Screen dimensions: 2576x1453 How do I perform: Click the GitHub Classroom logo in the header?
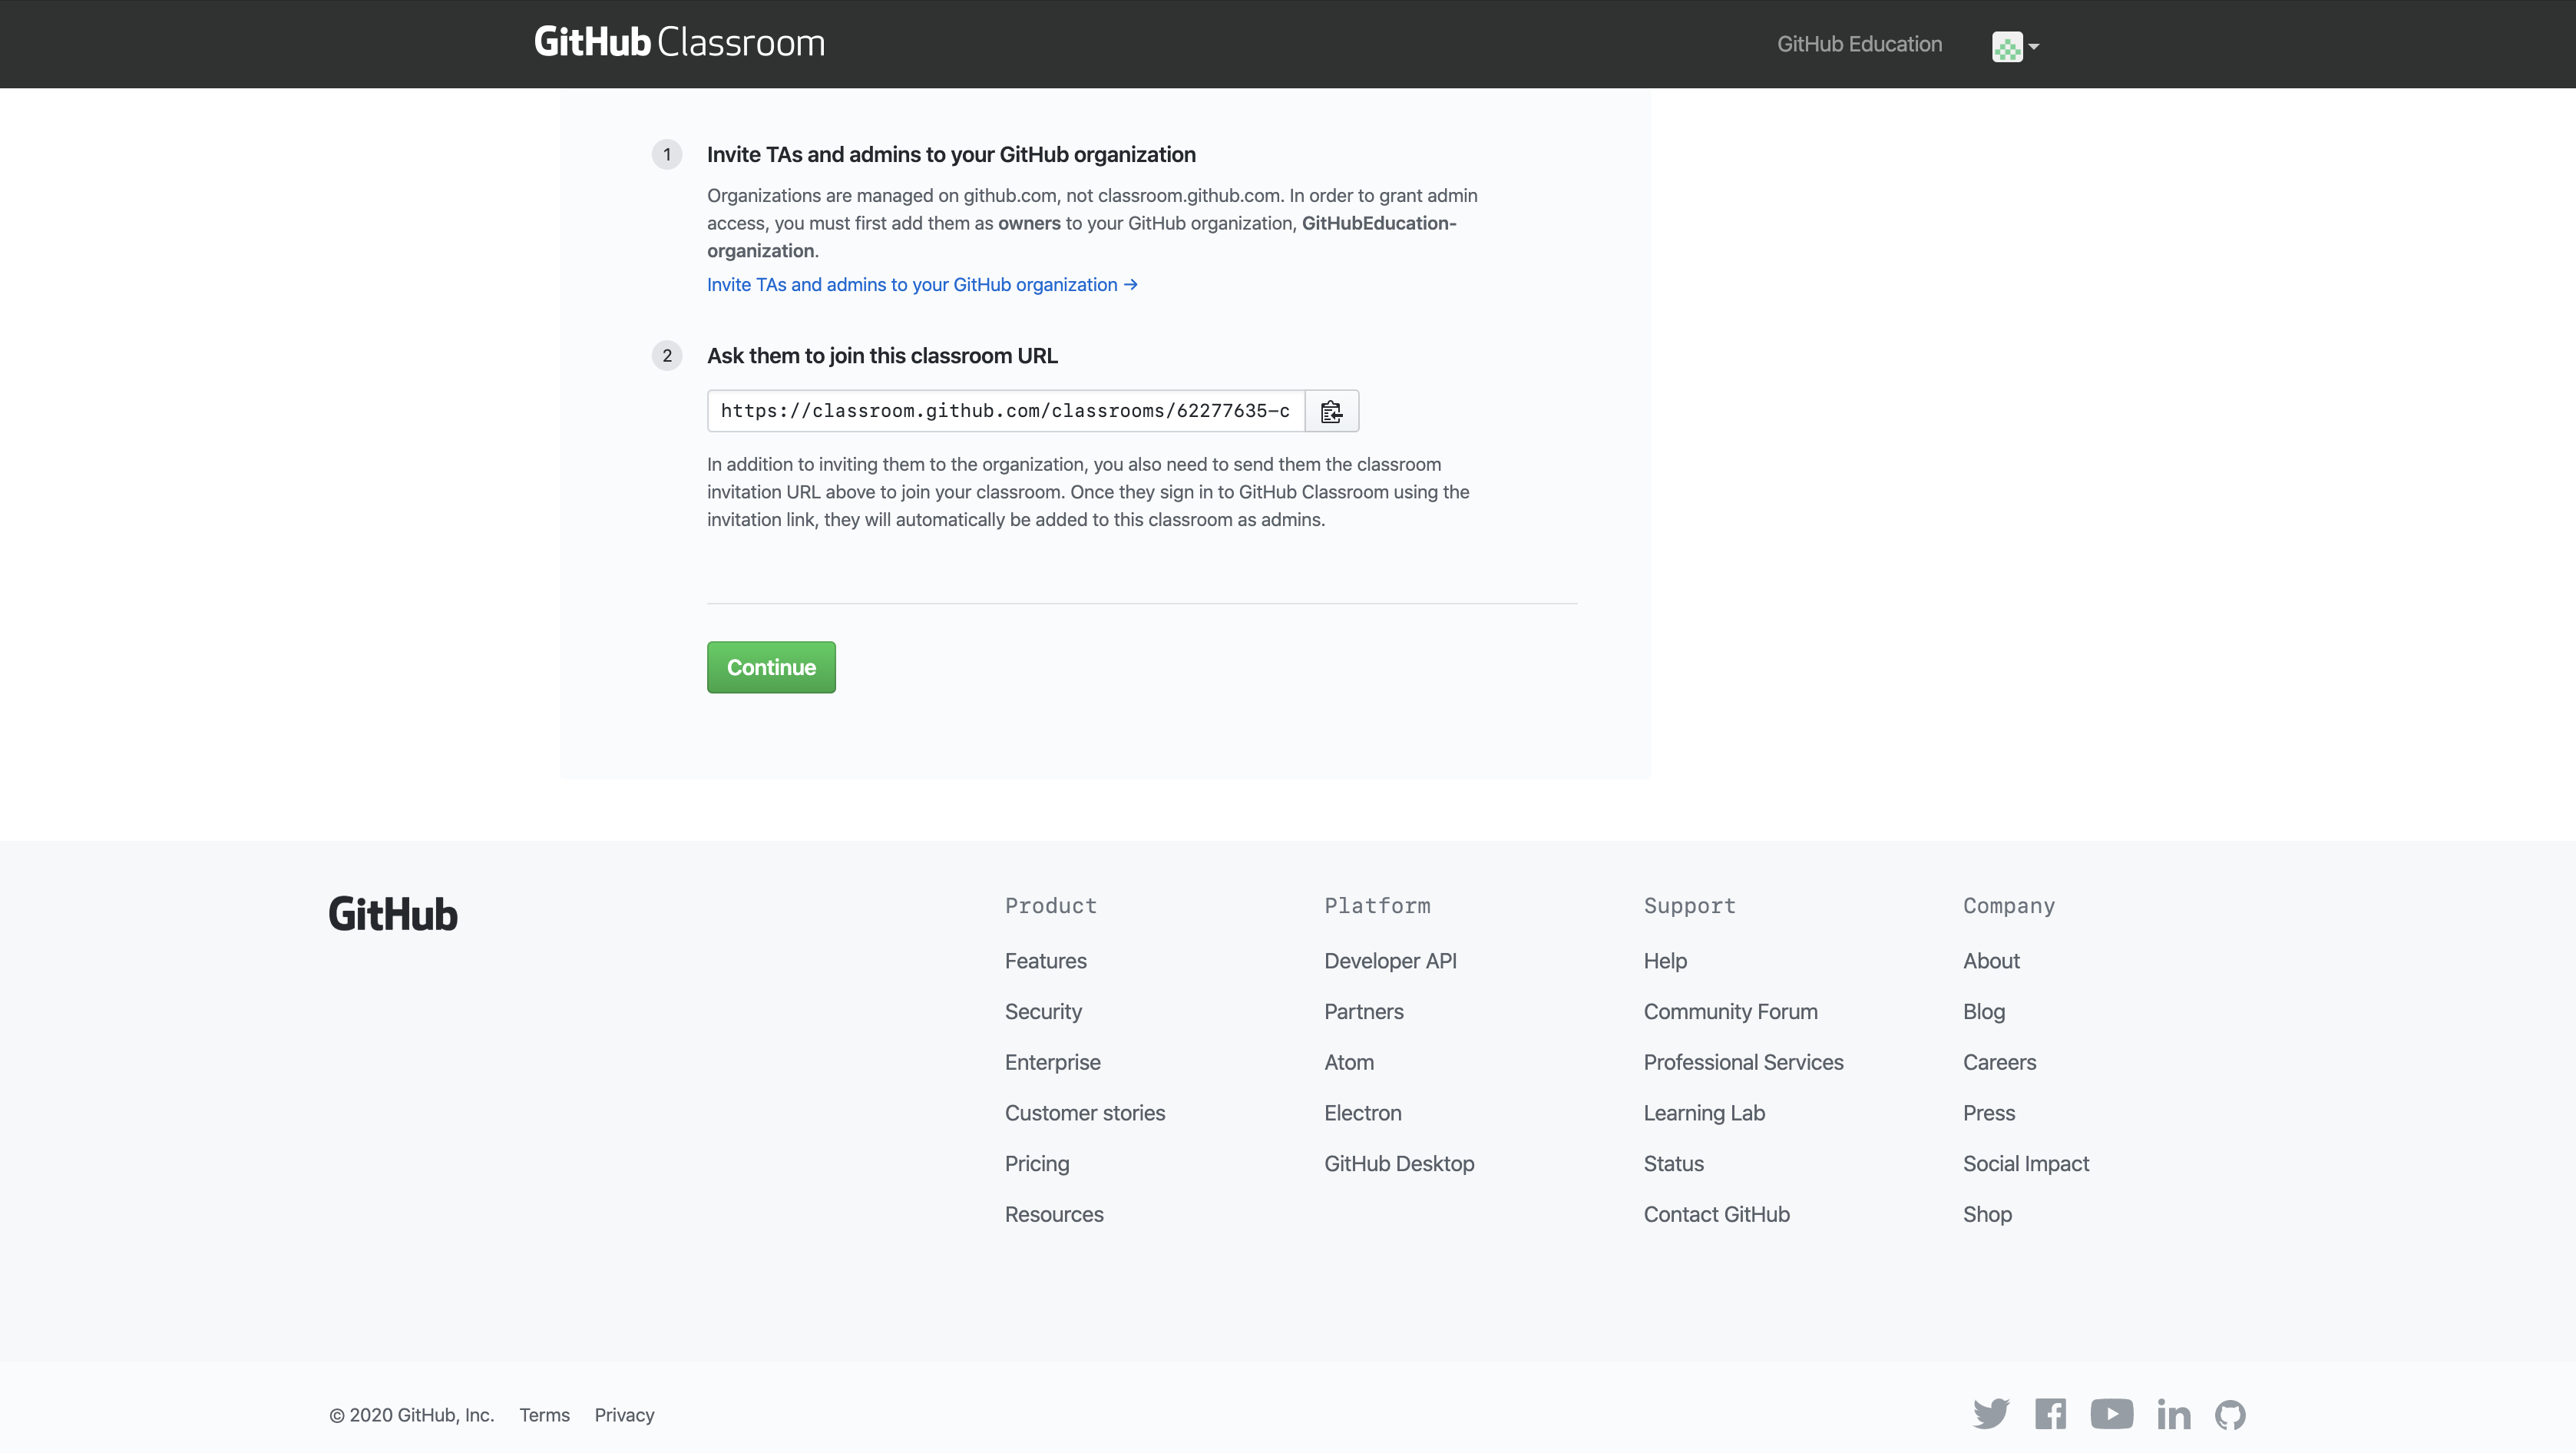[679, 42]
